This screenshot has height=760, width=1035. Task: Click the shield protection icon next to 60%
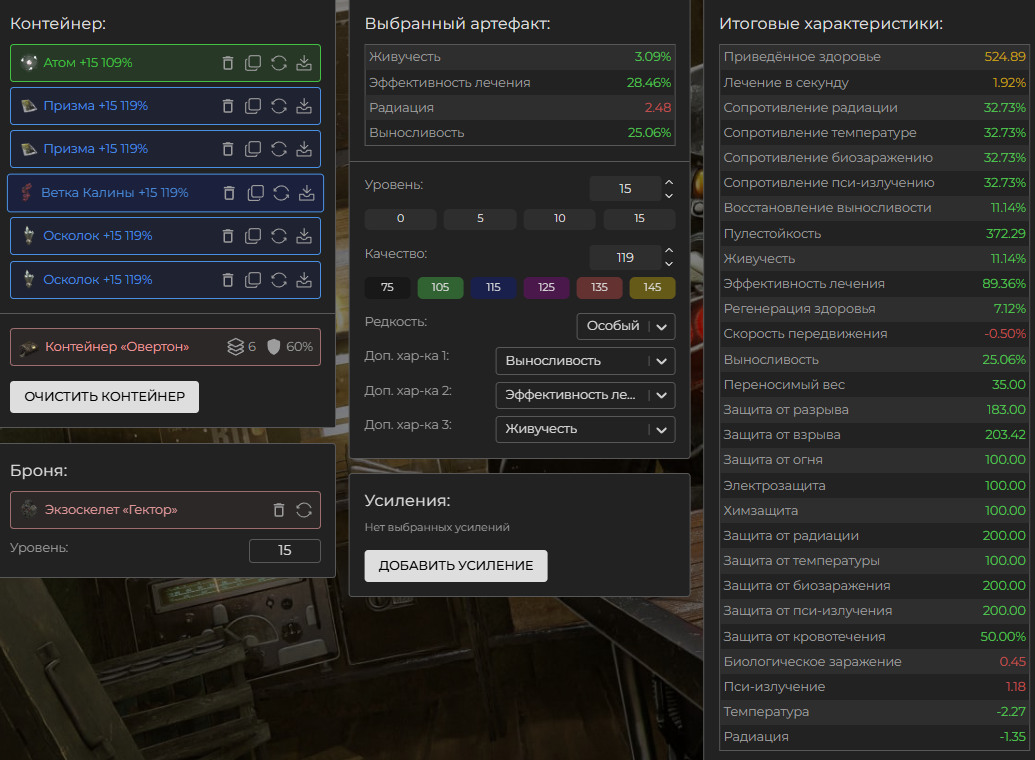click(x=273, y=347)
